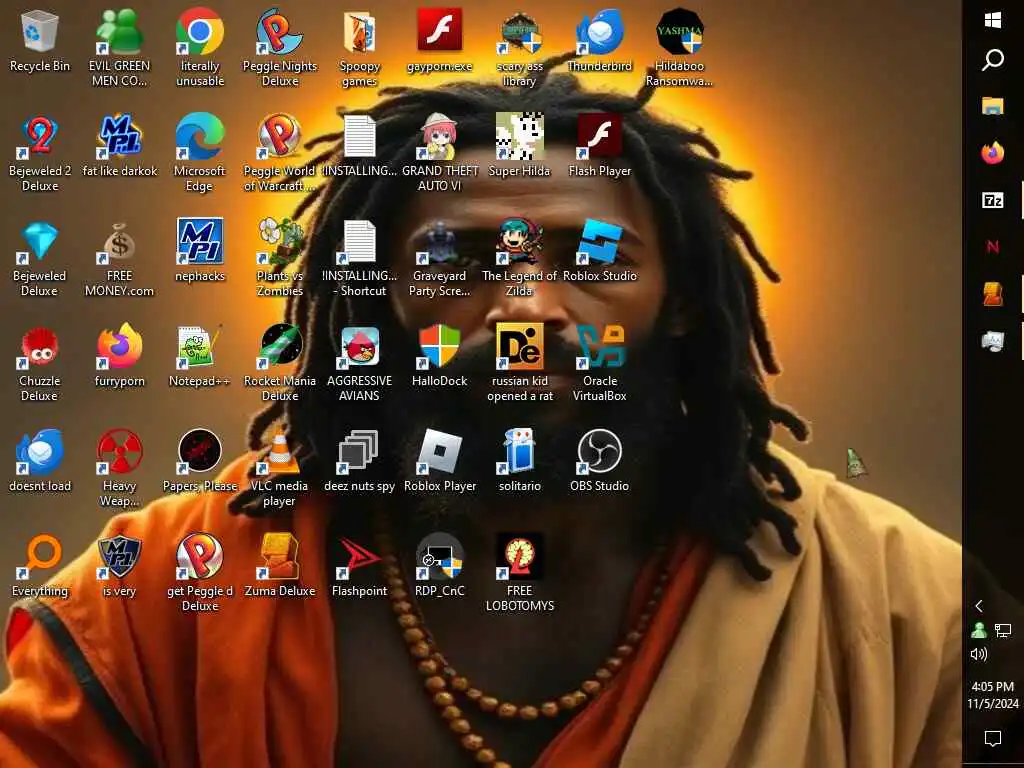1024x768 pixels.
Task: Launch the EVIL GREEN MEN CO shortcut
Action: tap(120, 32)
